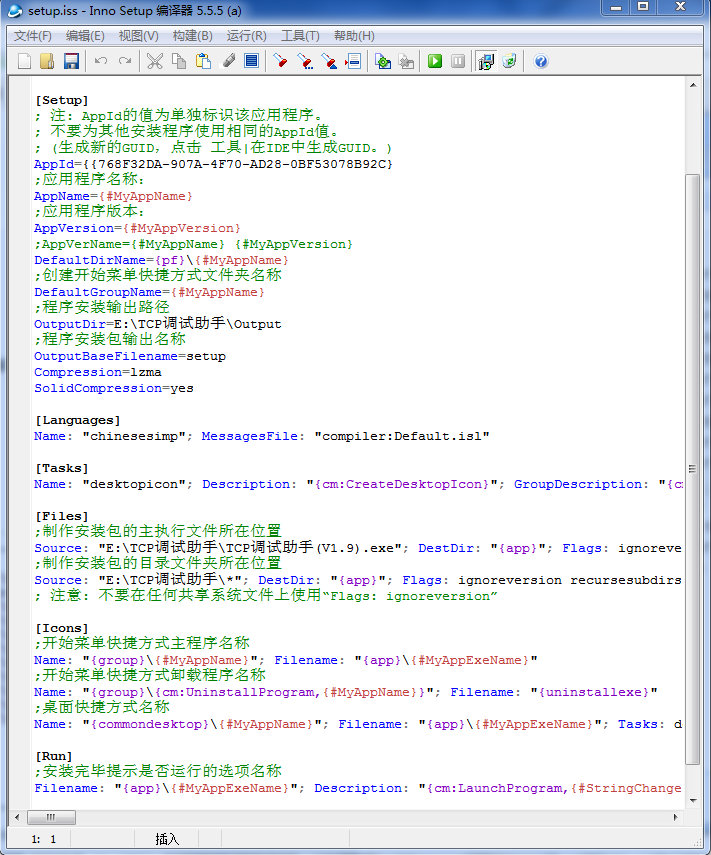Viewport: 711px width, 855px height.
Task: Compile the script
Action: [383, 61]
